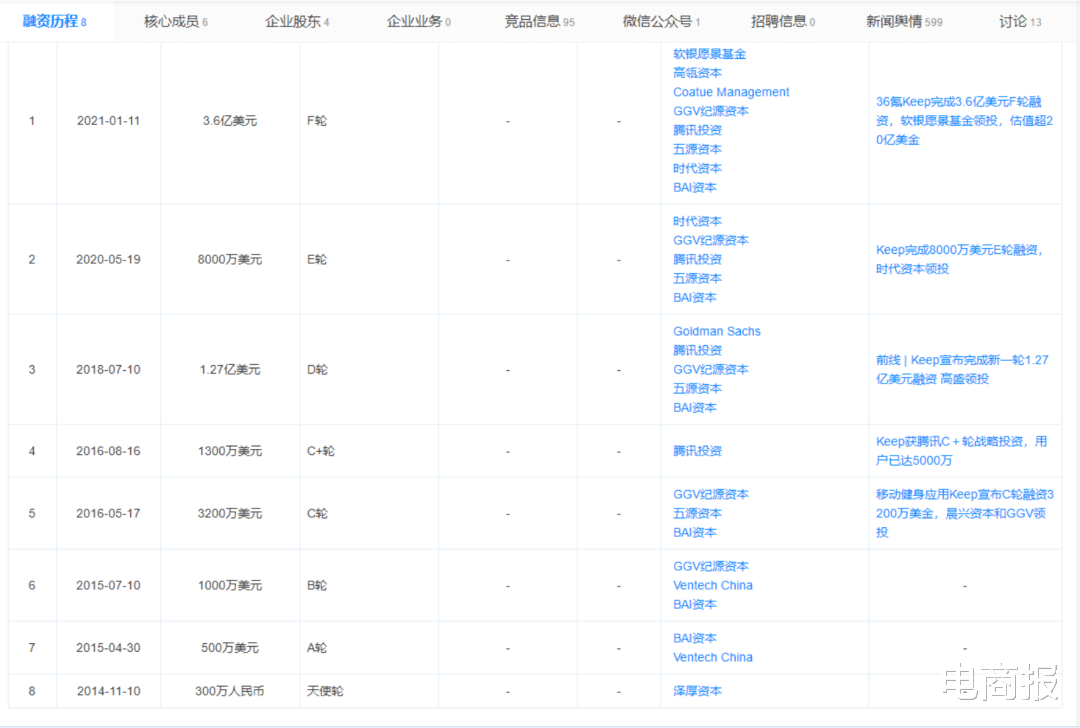The height and width of the screenshot is (728, 1080).
Task: Select amount cell 3200万美元
Action: coord(229,514)
